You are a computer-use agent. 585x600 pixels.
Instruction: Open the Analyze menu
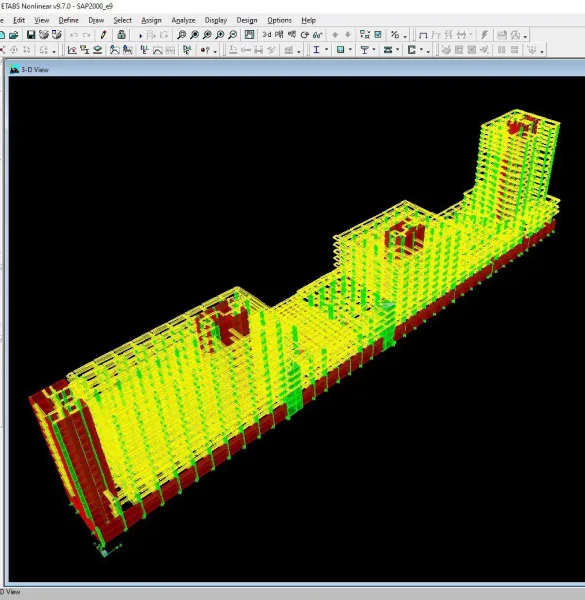(x=183, y=20)
